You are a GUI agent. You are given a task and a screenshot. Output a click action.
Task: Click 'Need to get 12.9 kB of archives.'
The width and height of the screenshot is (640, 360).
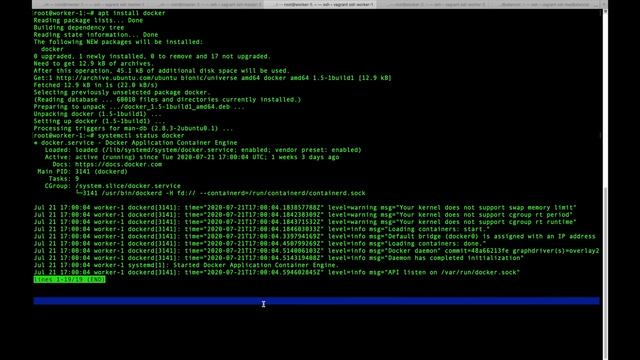point(94,64)
